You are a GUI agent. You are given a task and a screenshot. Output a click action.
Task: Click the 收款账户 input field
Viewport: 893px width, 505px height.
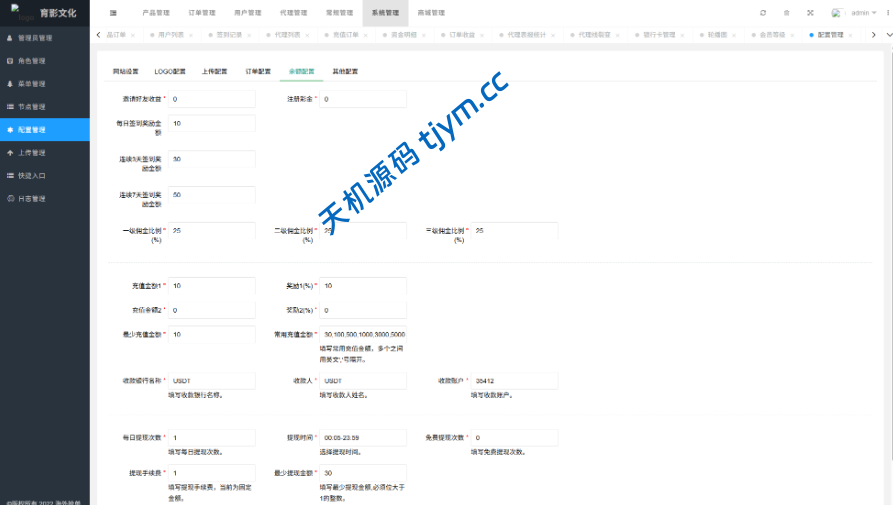click(514, 381)
